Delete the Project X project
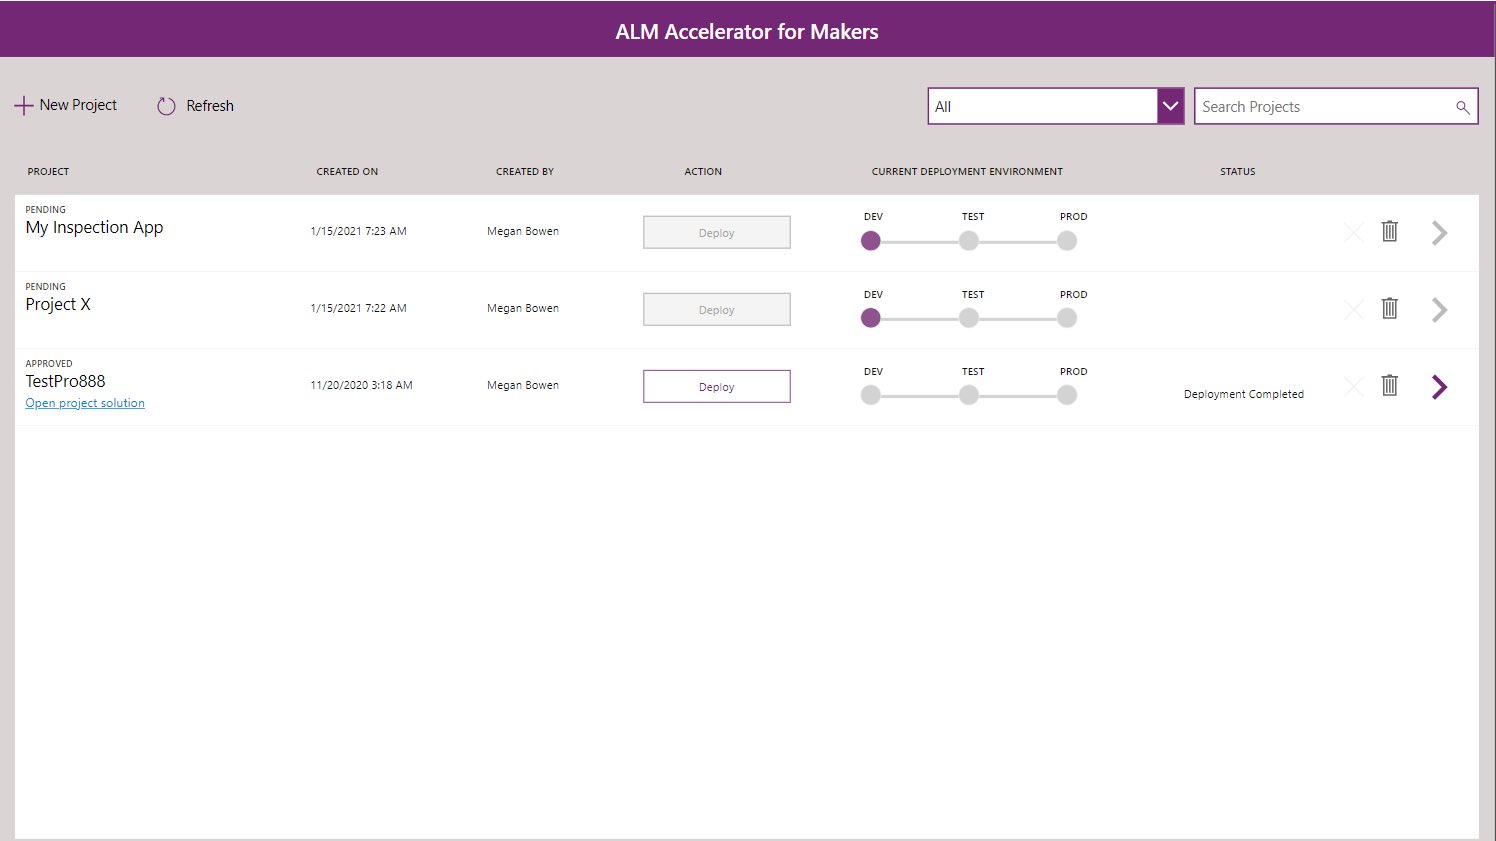This screenshot has height=841, width=1496. 1389,309
